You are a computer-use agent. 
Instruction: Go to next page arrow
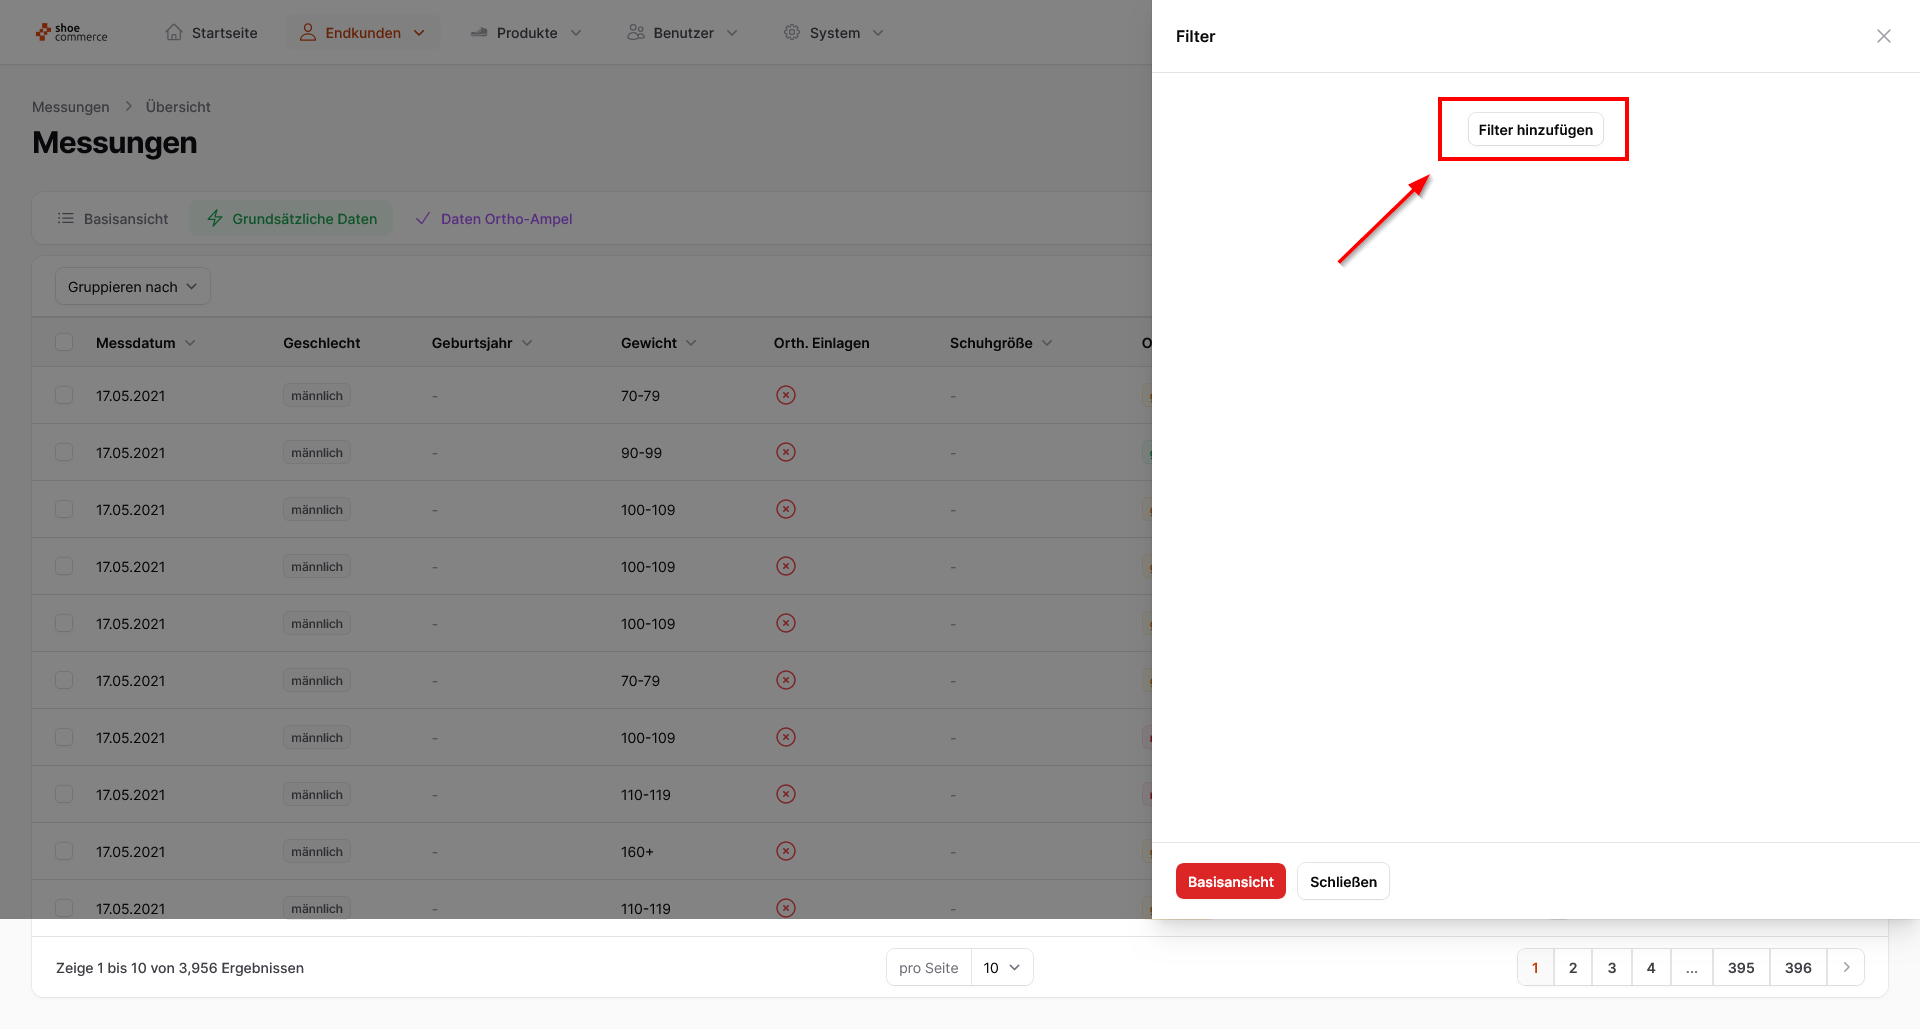click(1846, 967)
